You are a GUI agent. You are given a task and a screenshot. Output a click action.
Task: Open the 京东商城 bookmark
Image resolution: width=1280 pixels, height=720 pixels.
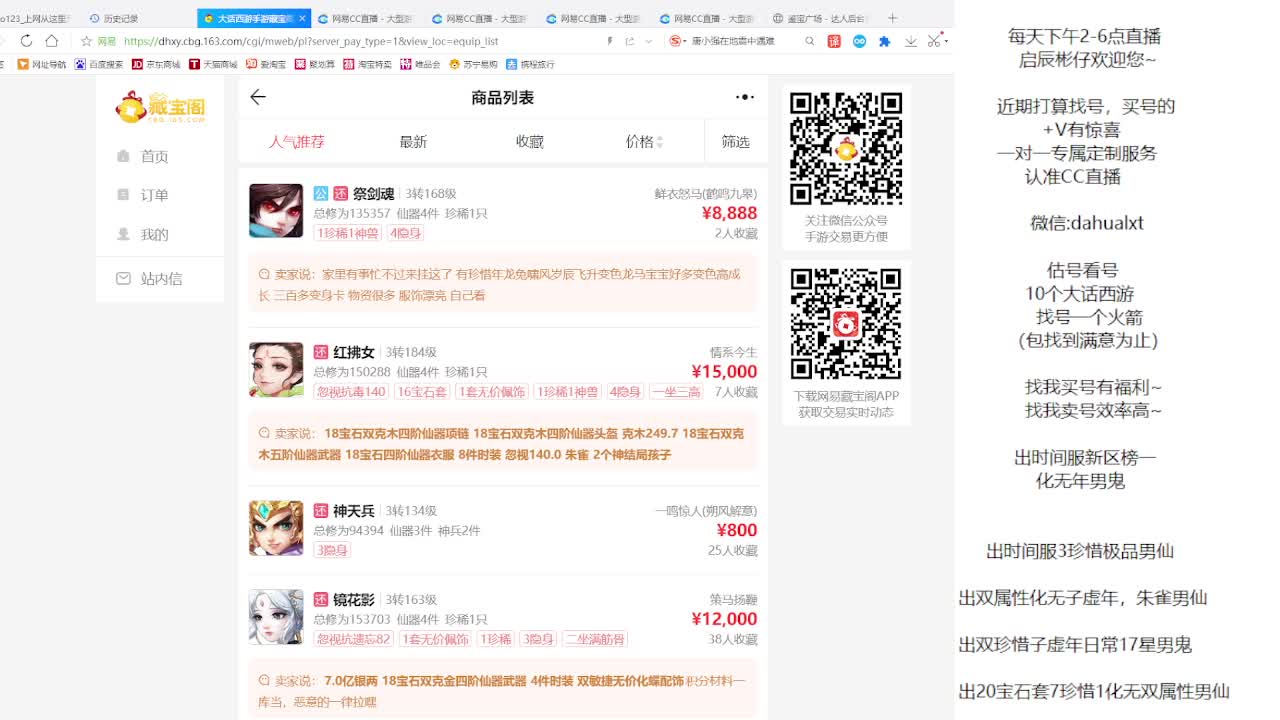click(x=156, y=64)
